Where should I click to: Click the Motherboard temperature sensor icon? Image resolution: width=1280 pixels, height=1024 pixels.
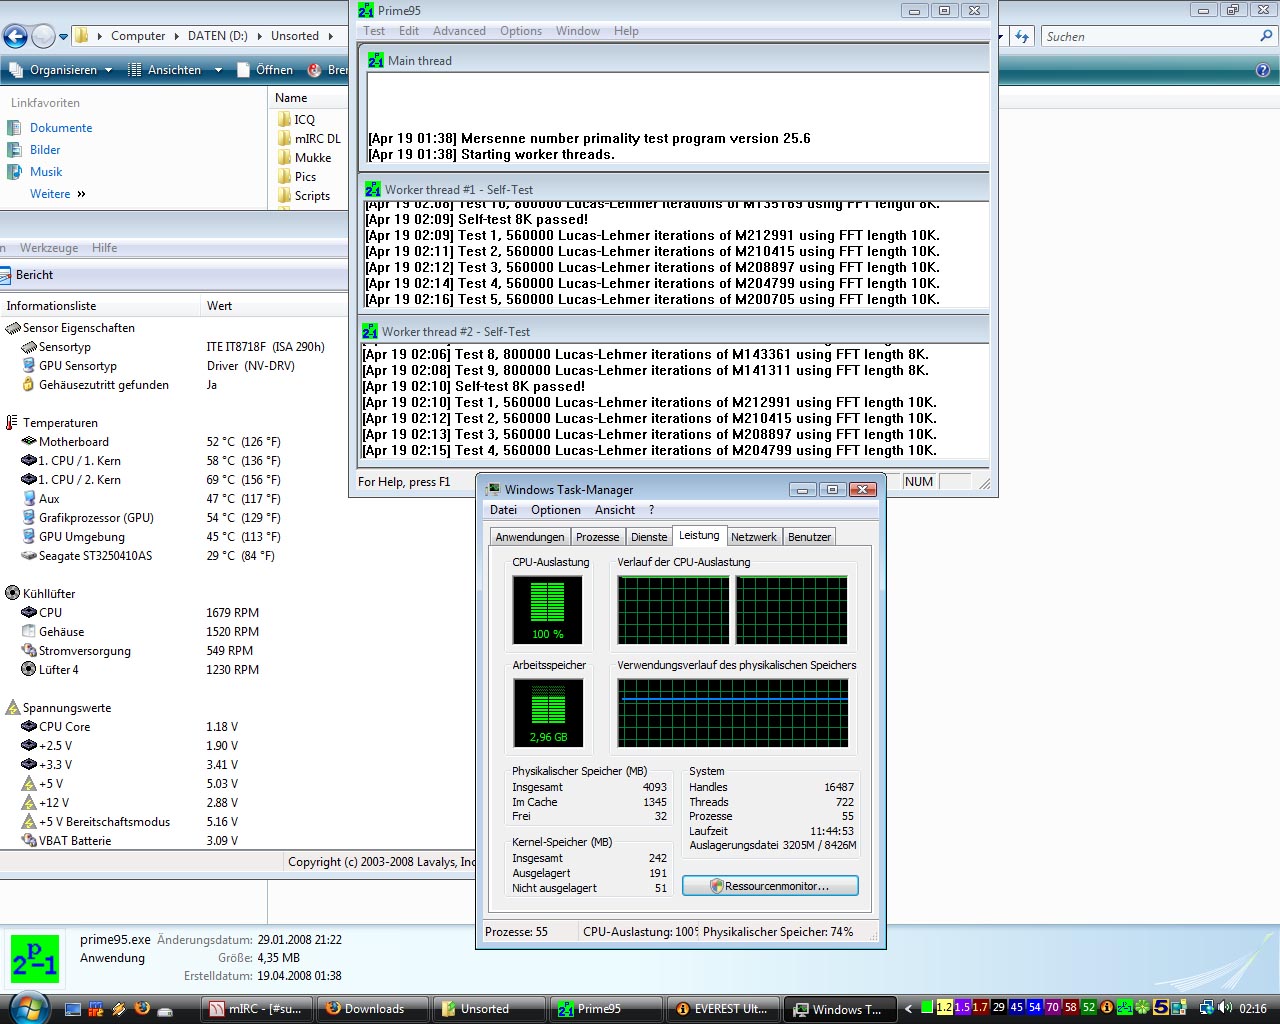pos(29,441)
